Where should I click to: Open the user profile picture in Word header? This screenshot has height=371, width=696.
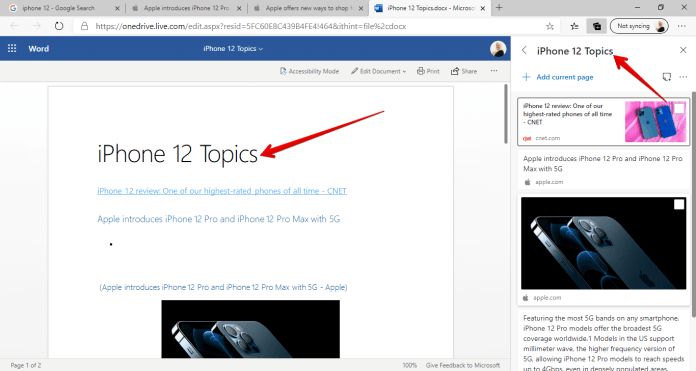pos(498,49)
